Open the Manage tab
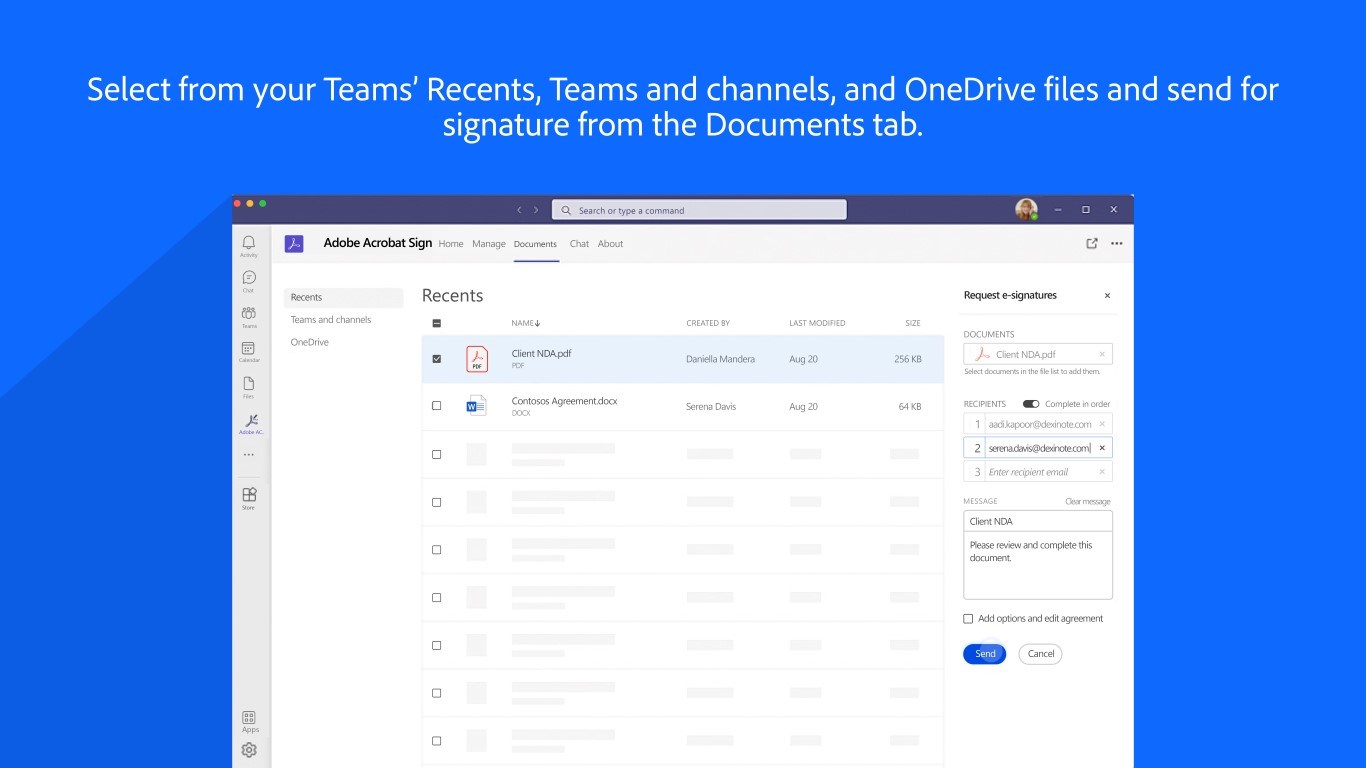The image size is (1366, 768). (489, 244)
